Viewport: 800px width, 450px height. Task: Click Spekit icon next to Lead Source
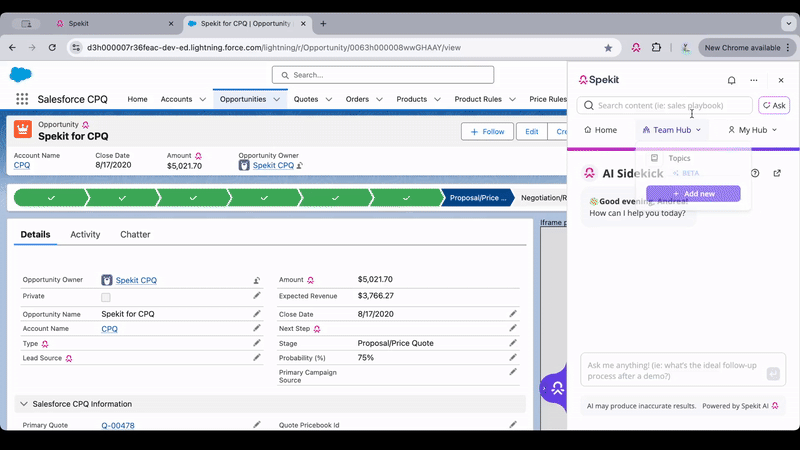click(x=69, y=359)
